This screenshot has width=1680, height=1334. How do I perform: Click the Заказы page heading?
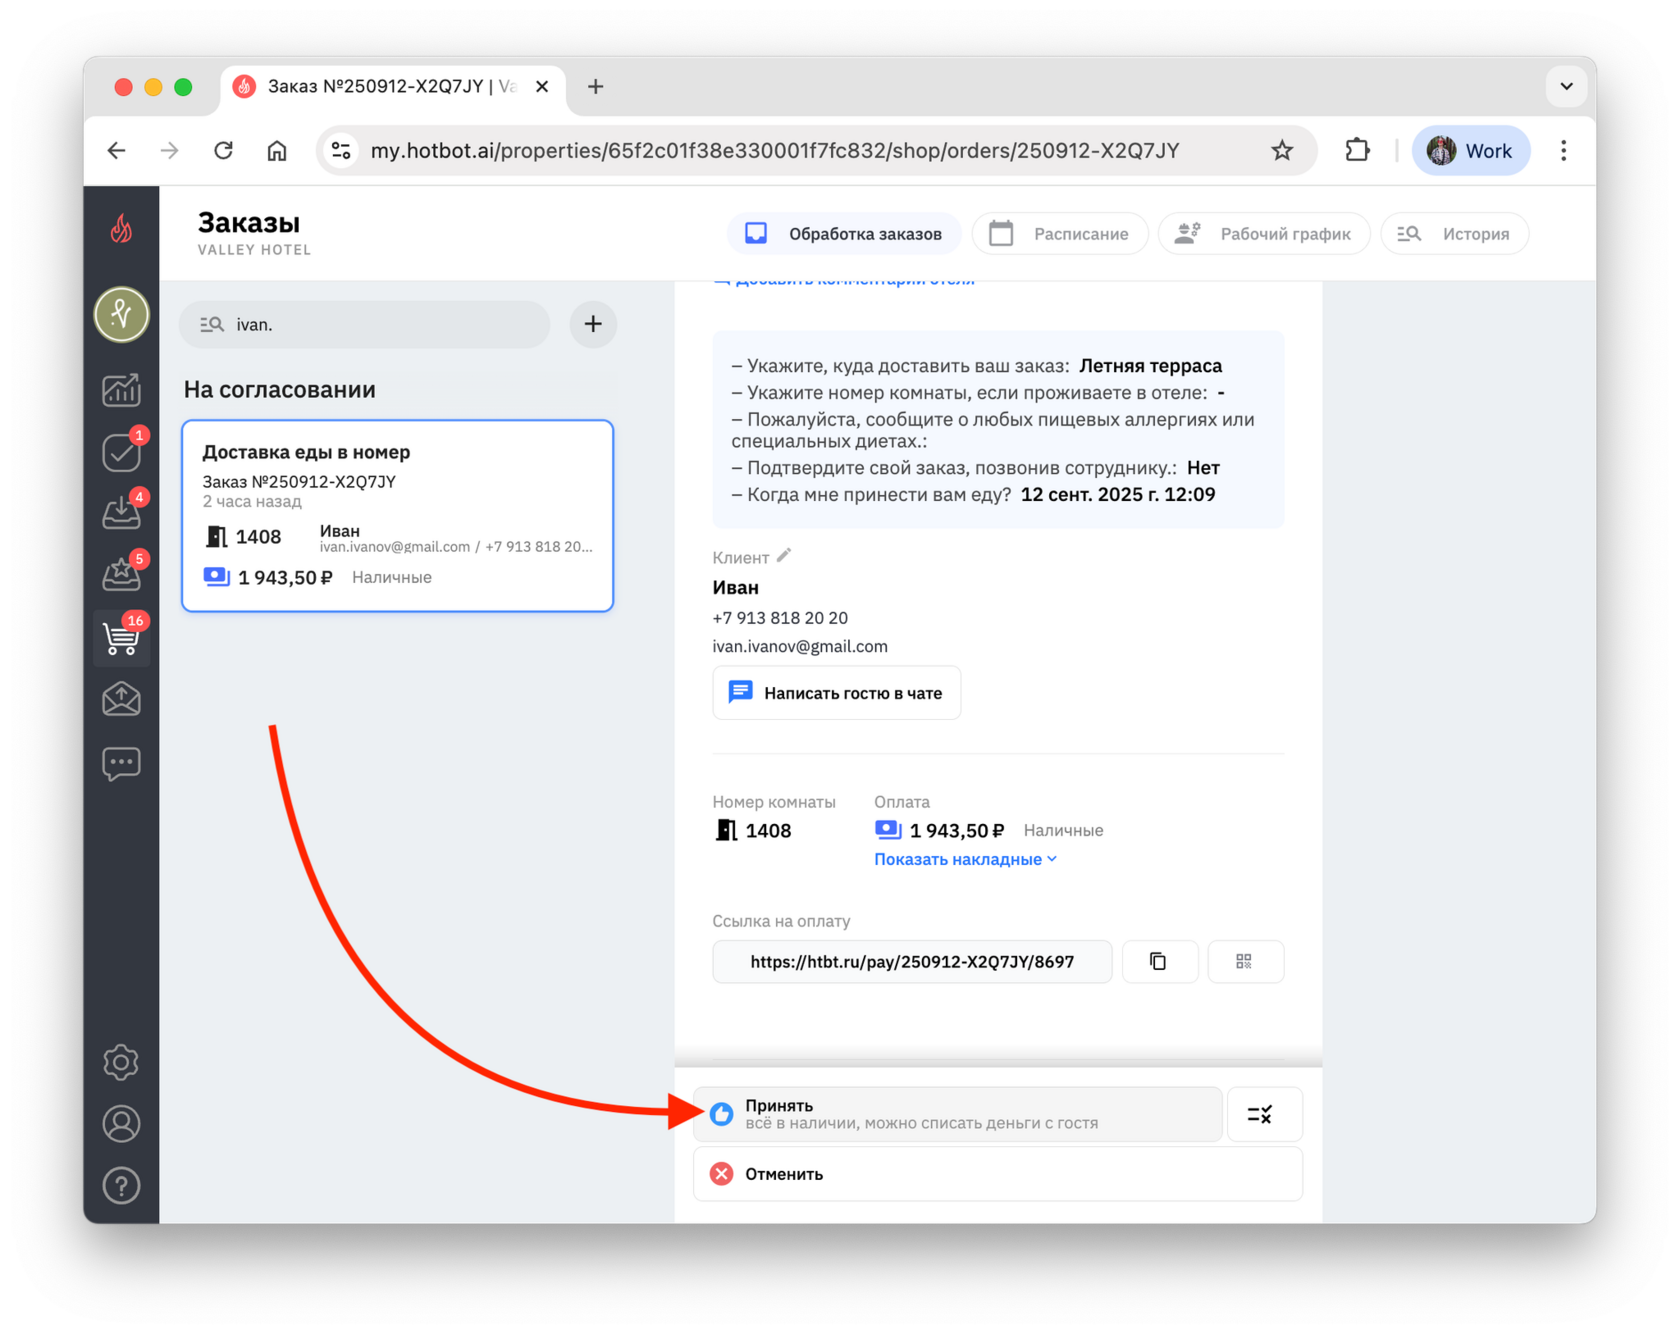(x=249, y=223)
